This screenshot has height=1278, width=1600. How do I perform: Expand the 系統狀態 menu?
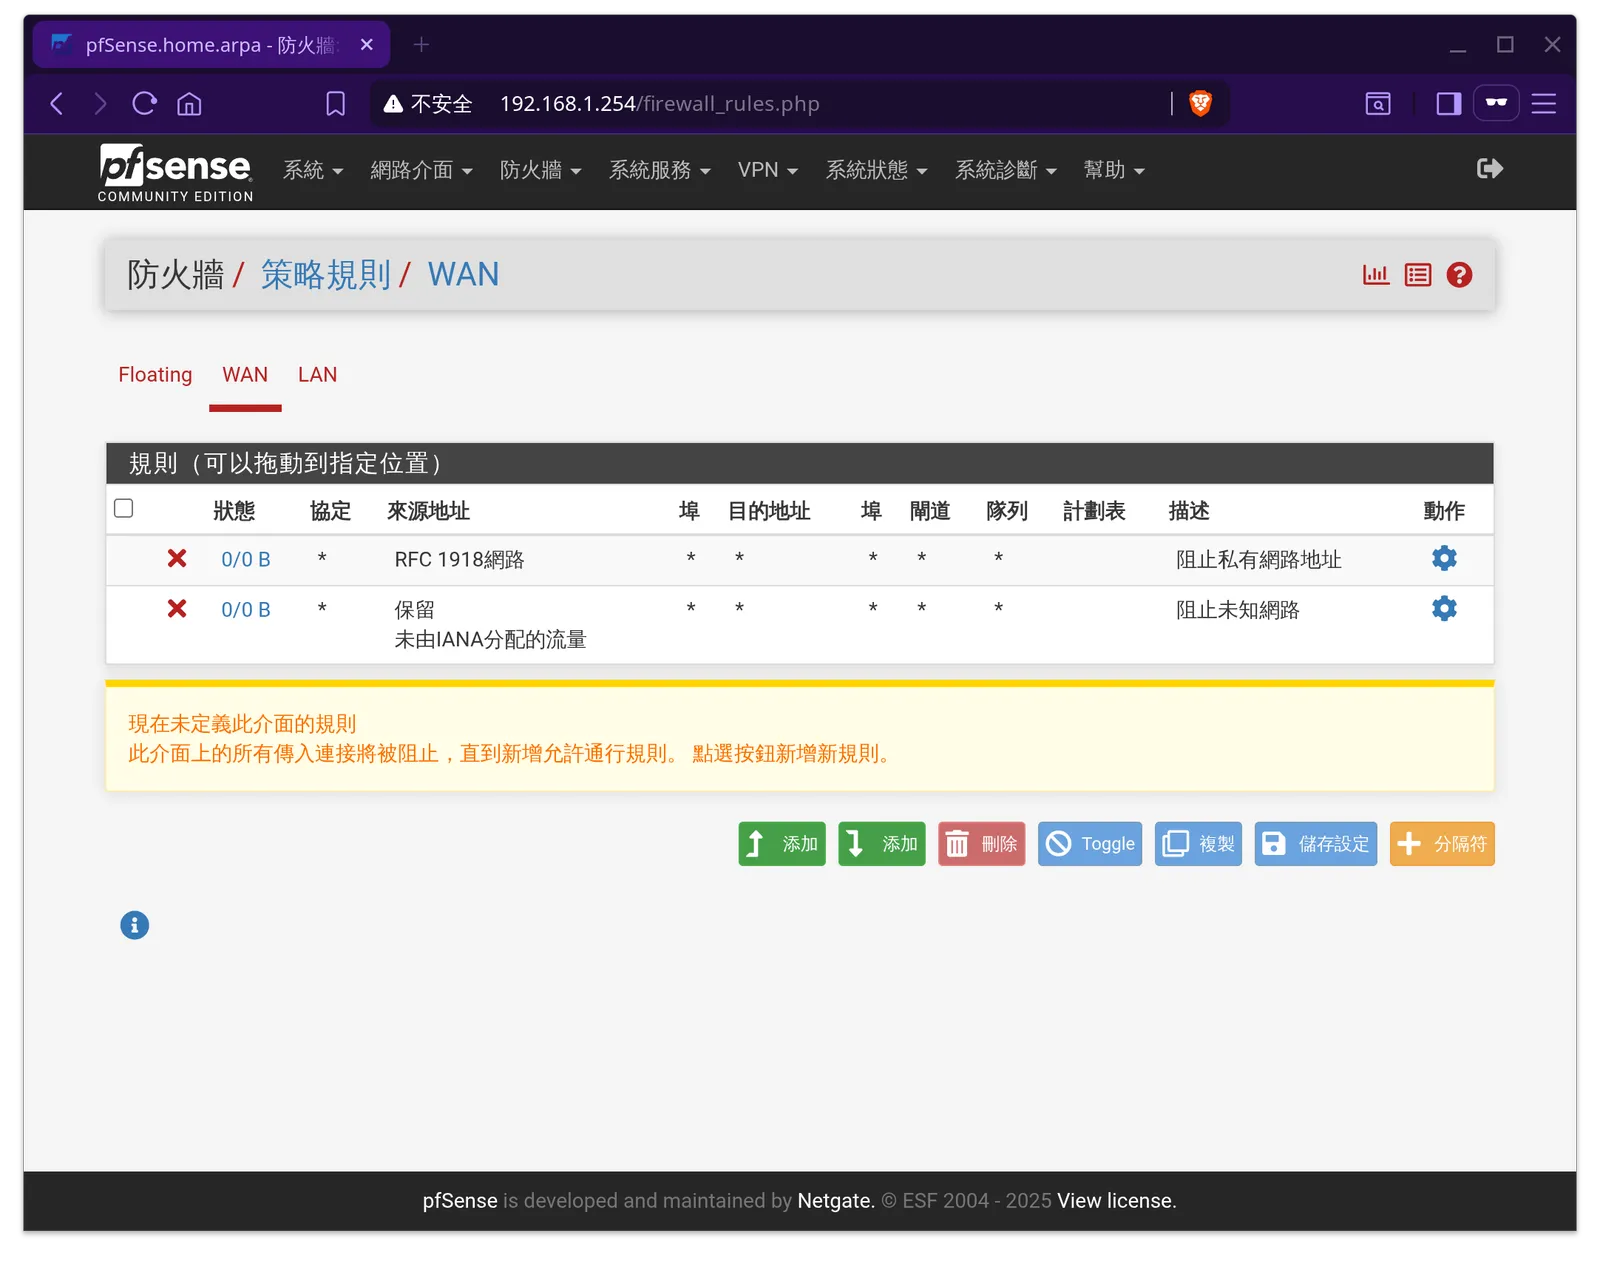tap(877, 170)
